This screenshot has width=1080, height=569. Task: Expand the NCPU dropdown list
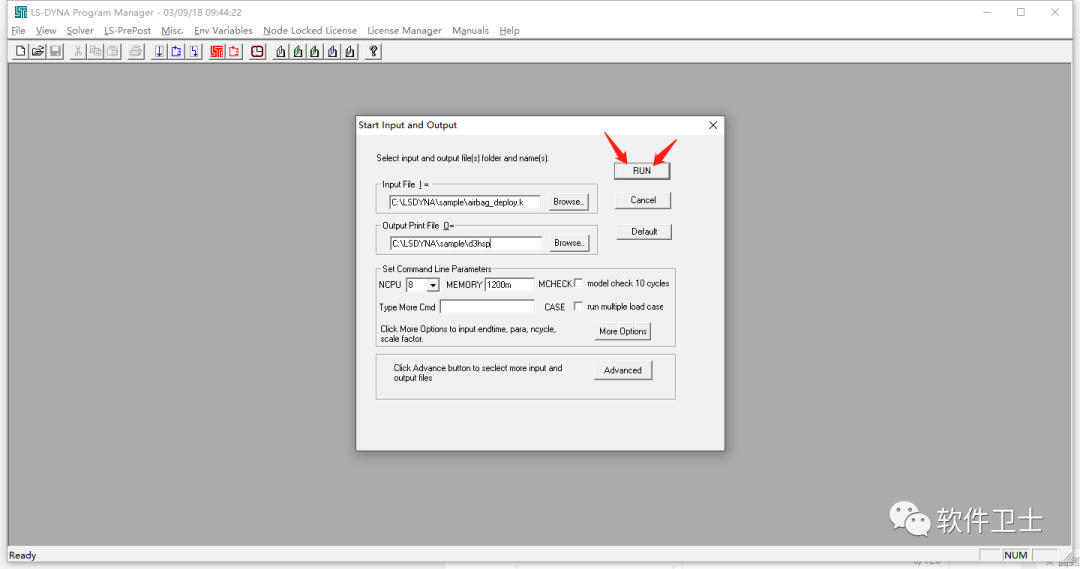point(433,285)
